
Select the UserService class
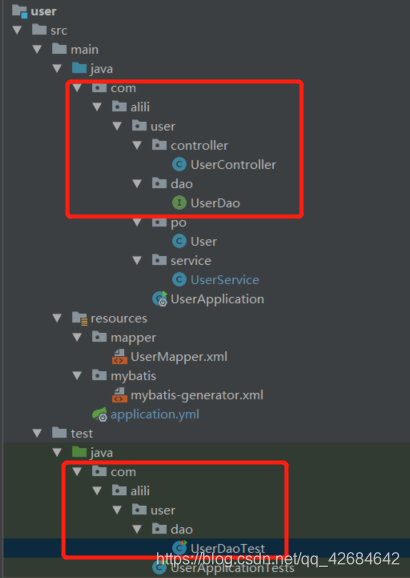pyautogui.click(x=225, y=280)
